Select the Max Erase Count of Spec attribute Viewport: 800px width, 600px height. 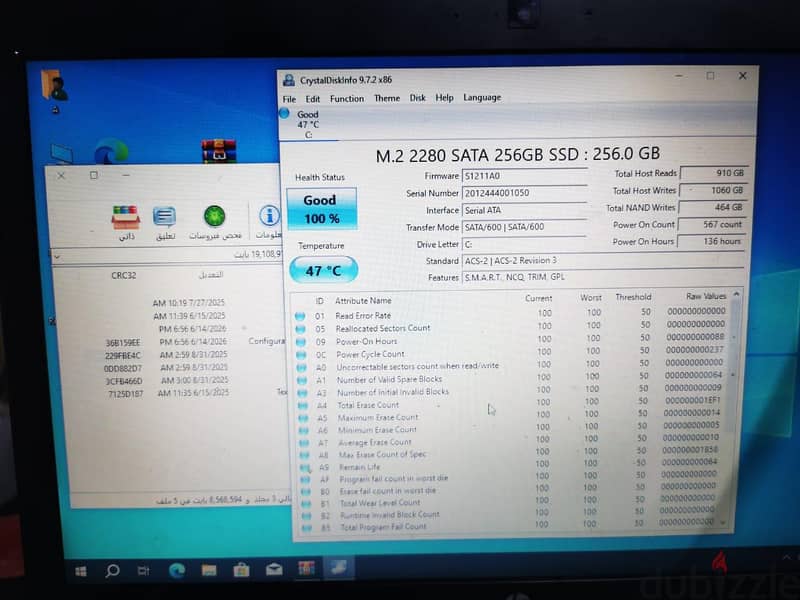382,455
